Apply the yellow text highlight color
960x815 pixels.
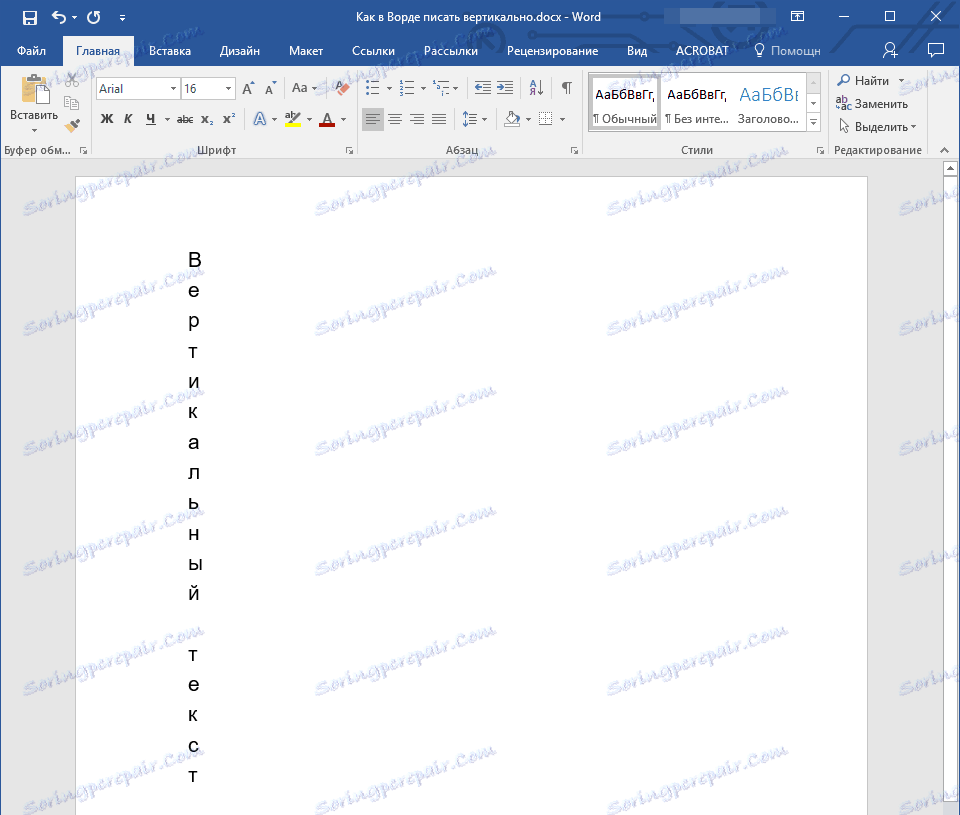coord(293,119)
